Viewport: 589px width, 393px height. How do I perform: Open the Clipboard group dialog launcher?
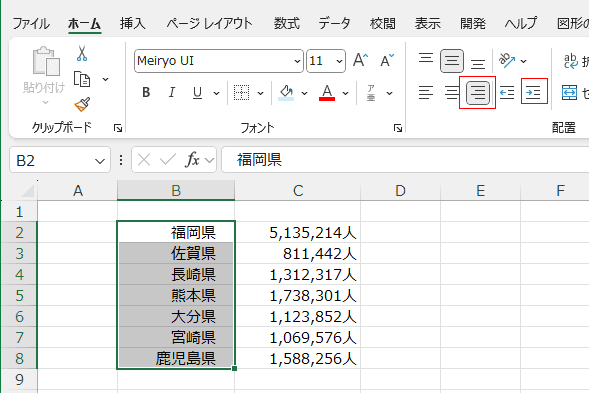(x=118, y=128)
